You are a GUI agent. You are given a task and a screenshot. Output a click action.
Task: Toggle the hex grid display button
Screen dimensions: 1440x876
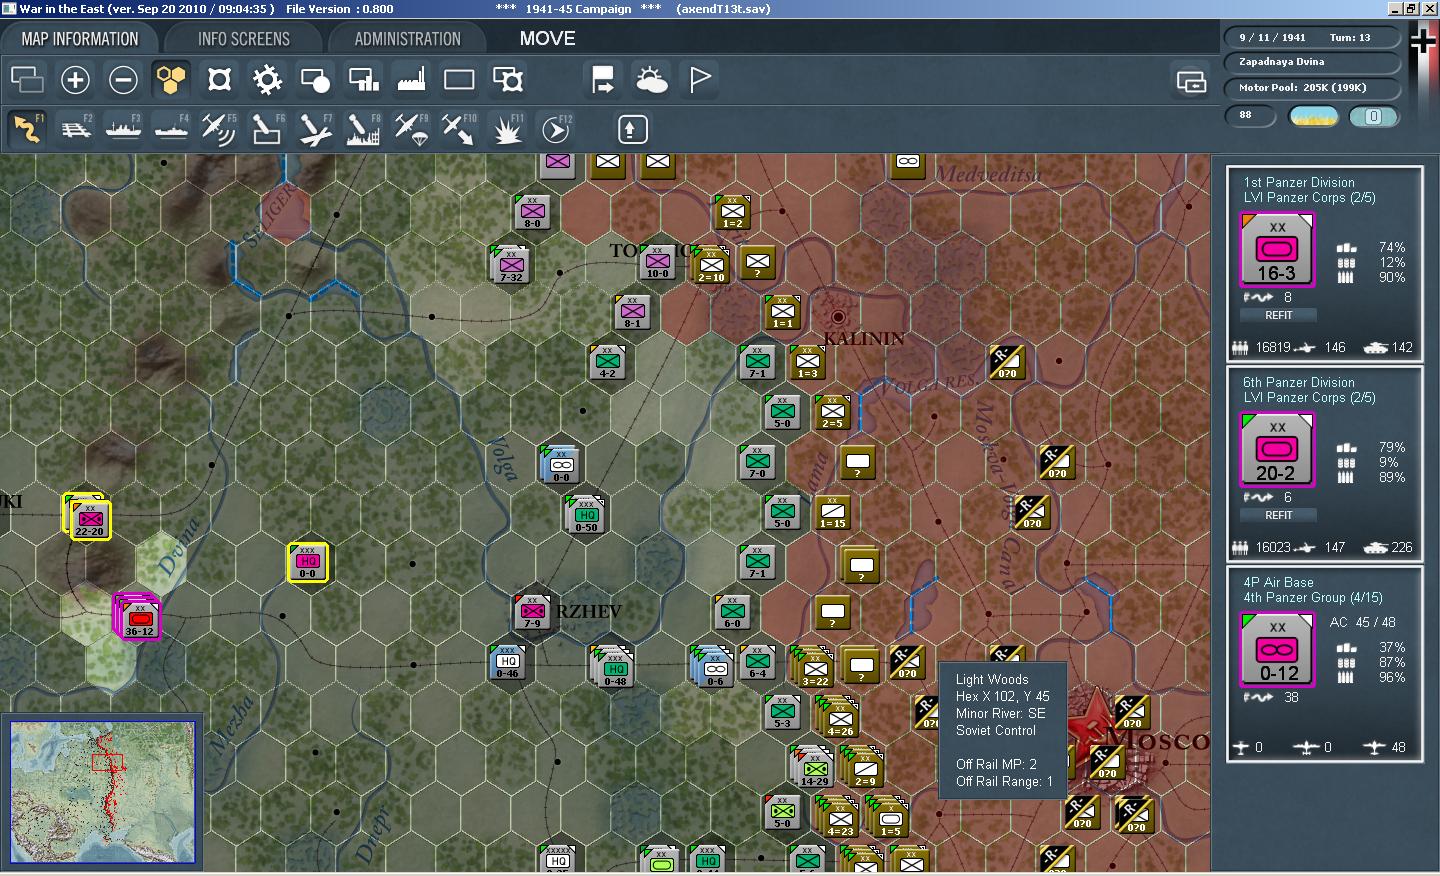[x=171, y=79]
